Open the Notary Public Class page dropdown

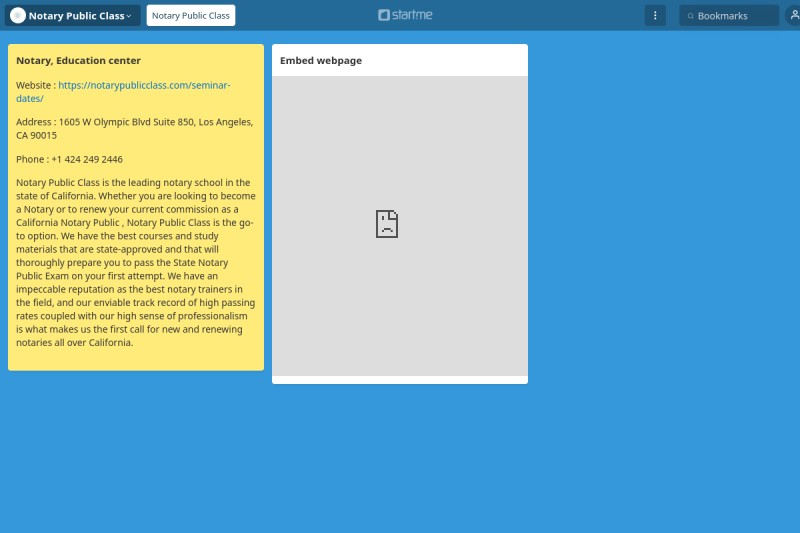coord(72,15)
